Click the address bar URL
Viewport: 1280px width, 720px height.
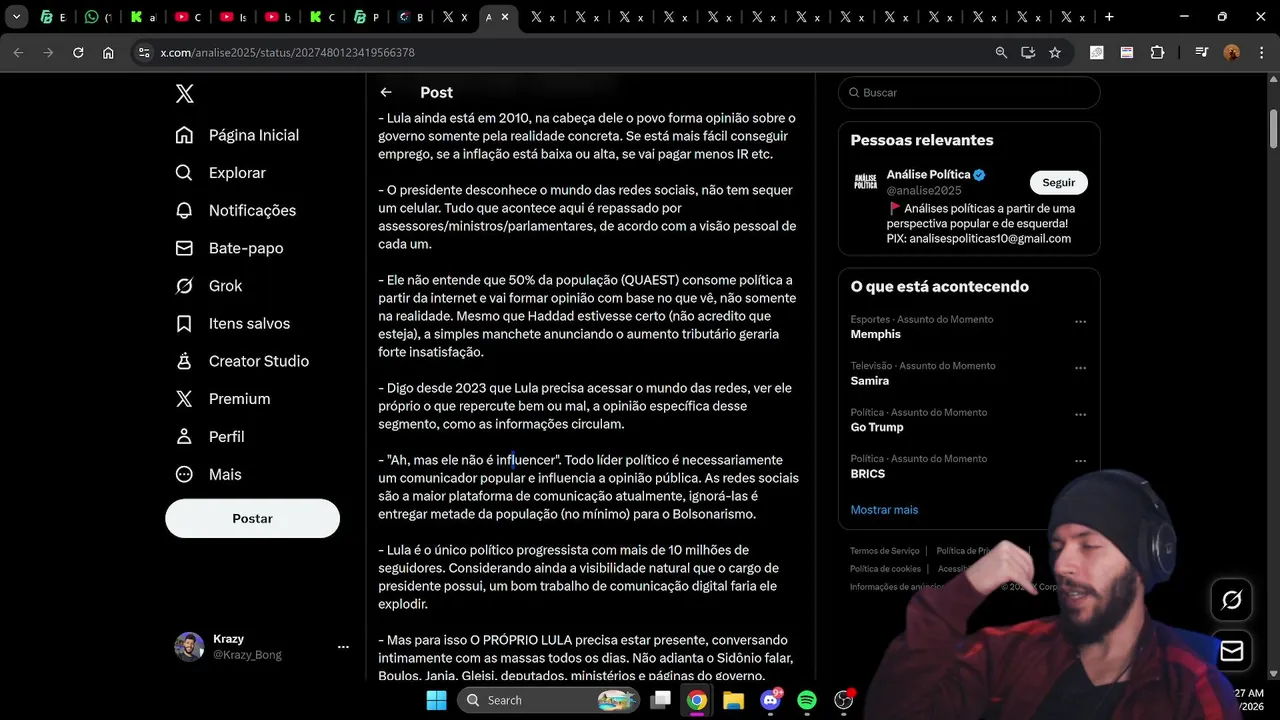pyautogui.click(x=287, y=52)
